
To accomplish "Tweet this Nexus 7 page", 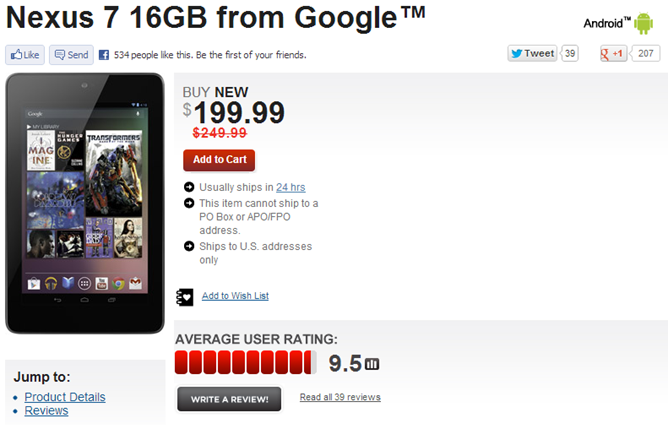I will (532, 54).
